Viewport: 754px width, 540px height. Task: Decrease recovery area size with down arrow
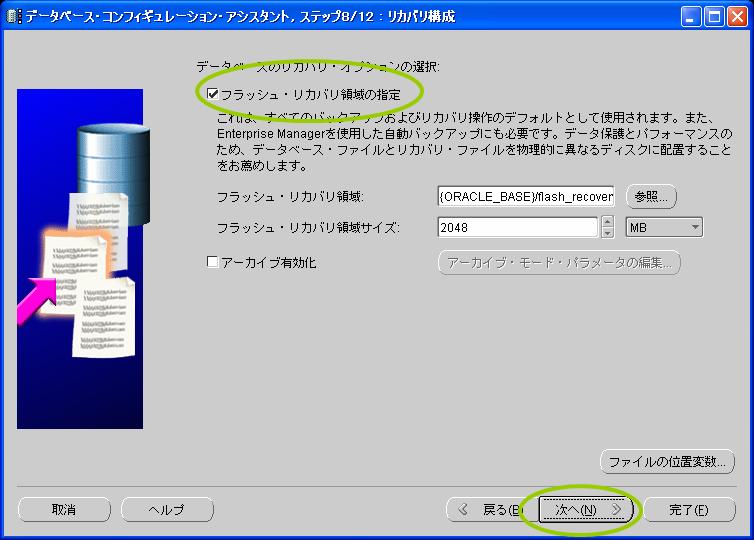click(x=607, y=233)
